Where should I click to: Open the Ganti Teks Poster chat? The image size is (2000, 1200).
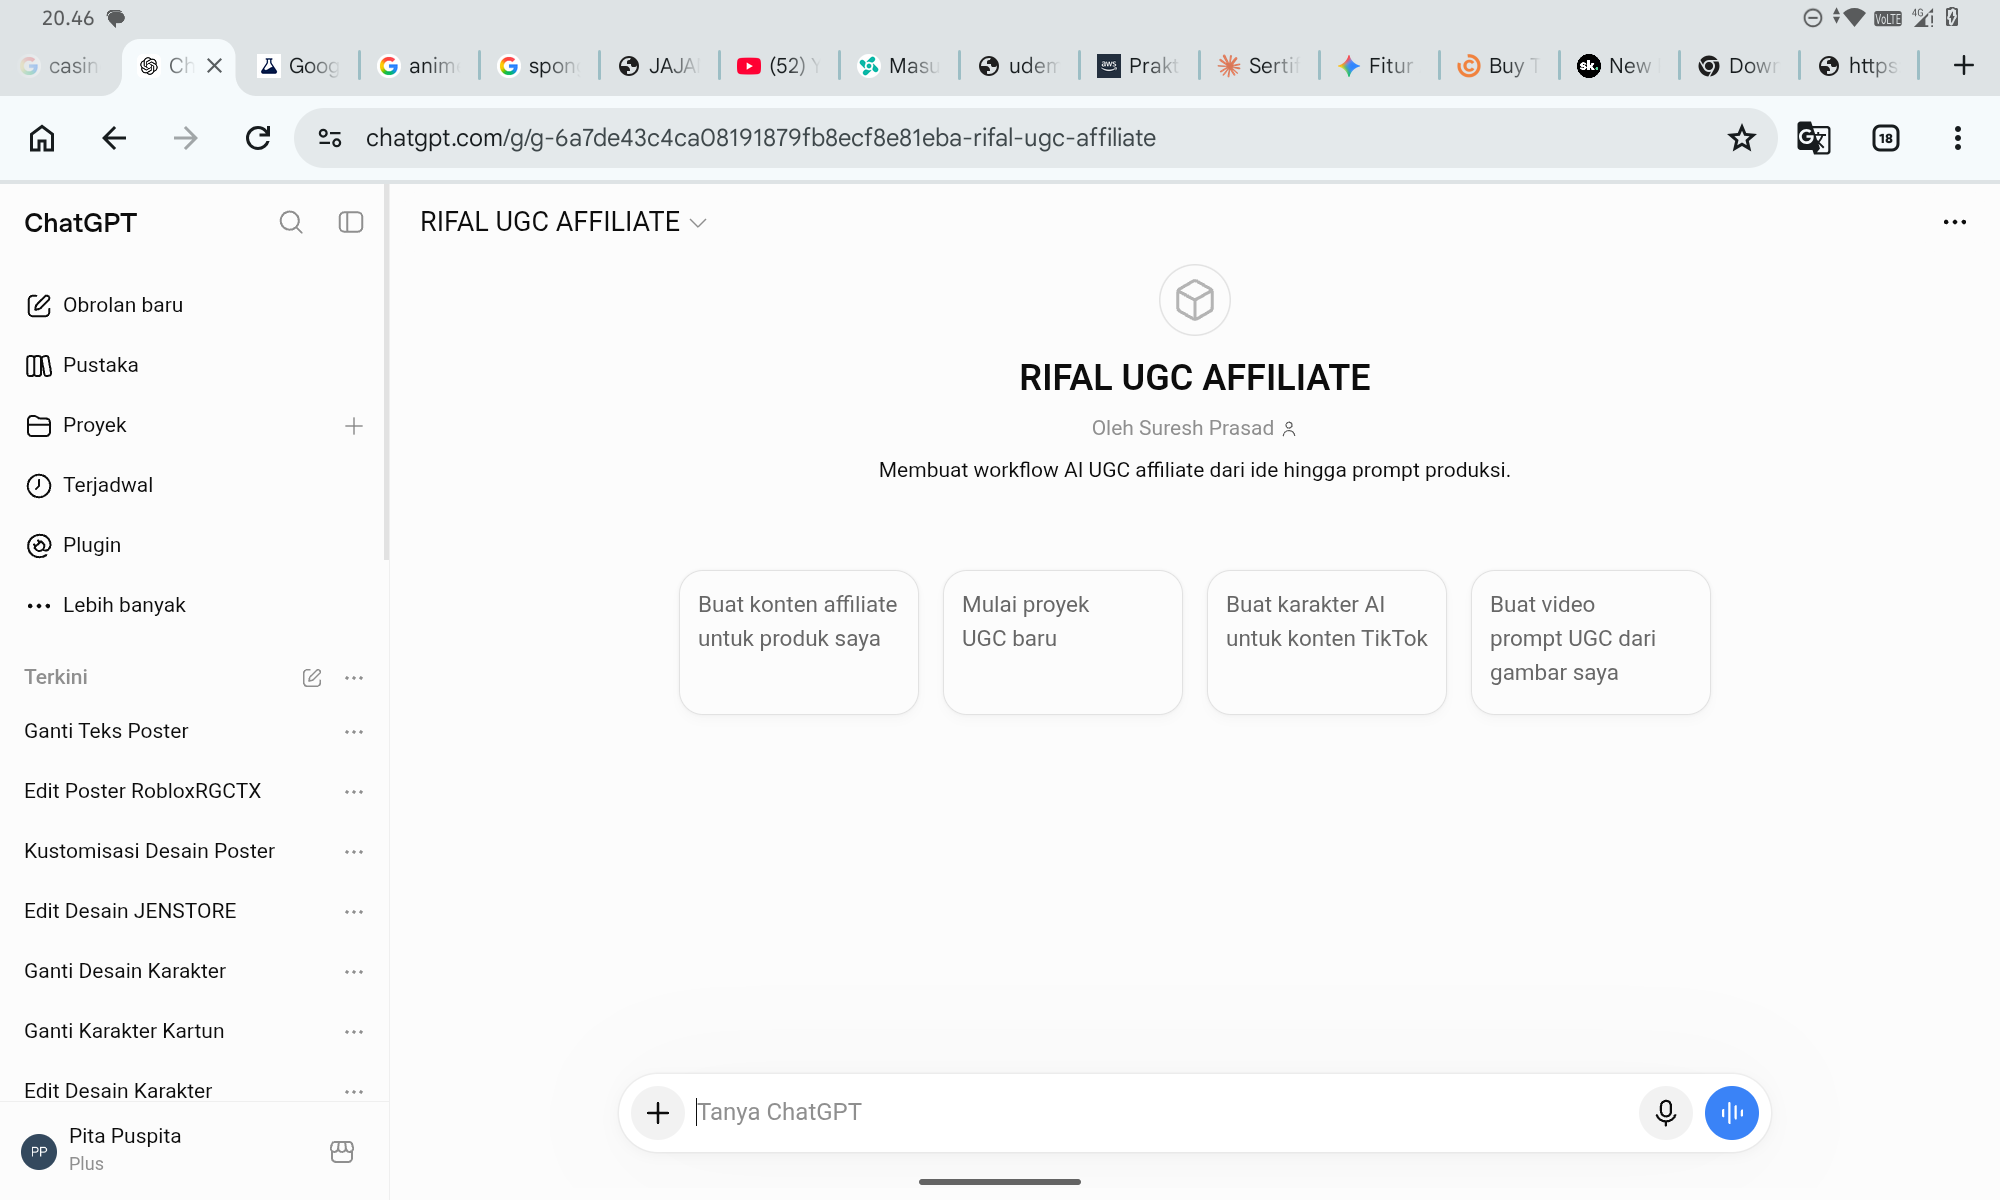pos(106,731)
